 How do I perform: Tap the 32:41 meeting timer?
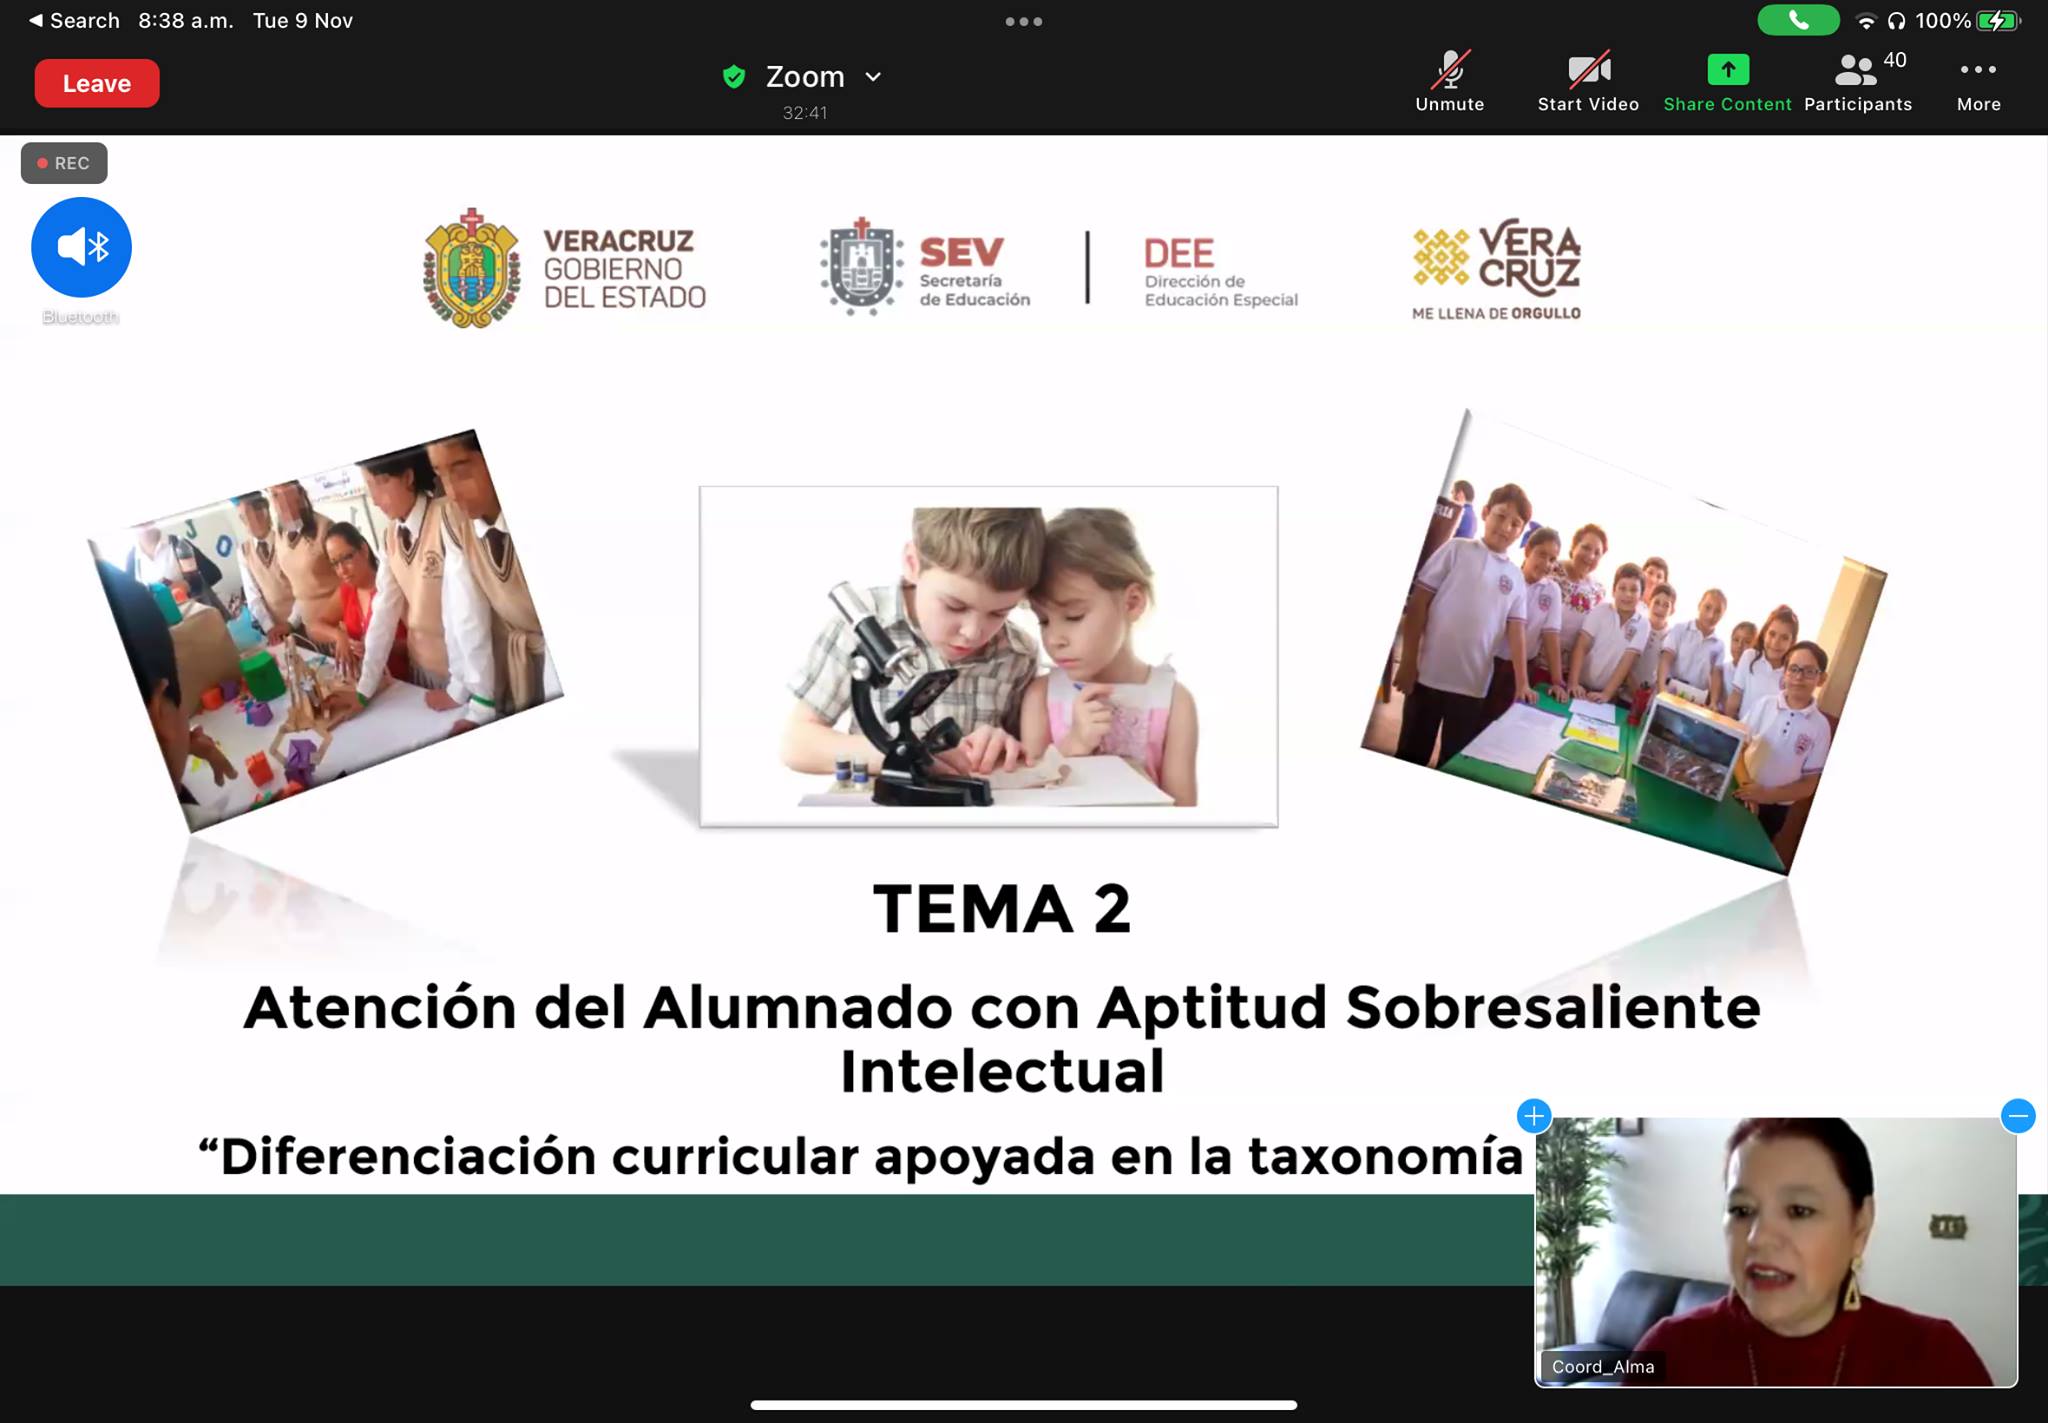tap(805, 113)
